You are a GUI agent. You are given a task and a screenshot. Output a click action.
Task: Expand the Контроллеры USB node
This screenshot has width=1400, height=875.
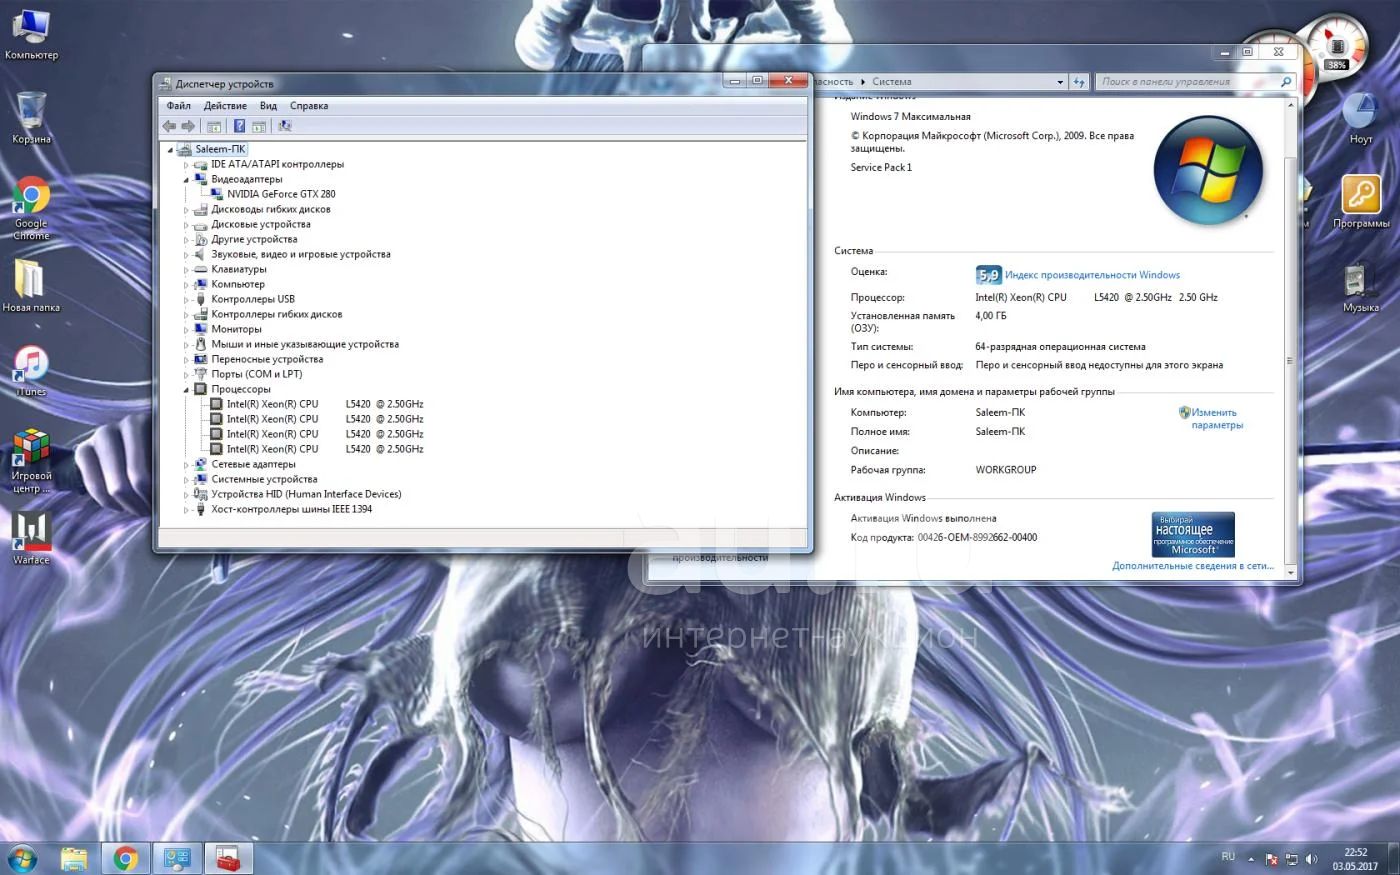click(186, 300)
